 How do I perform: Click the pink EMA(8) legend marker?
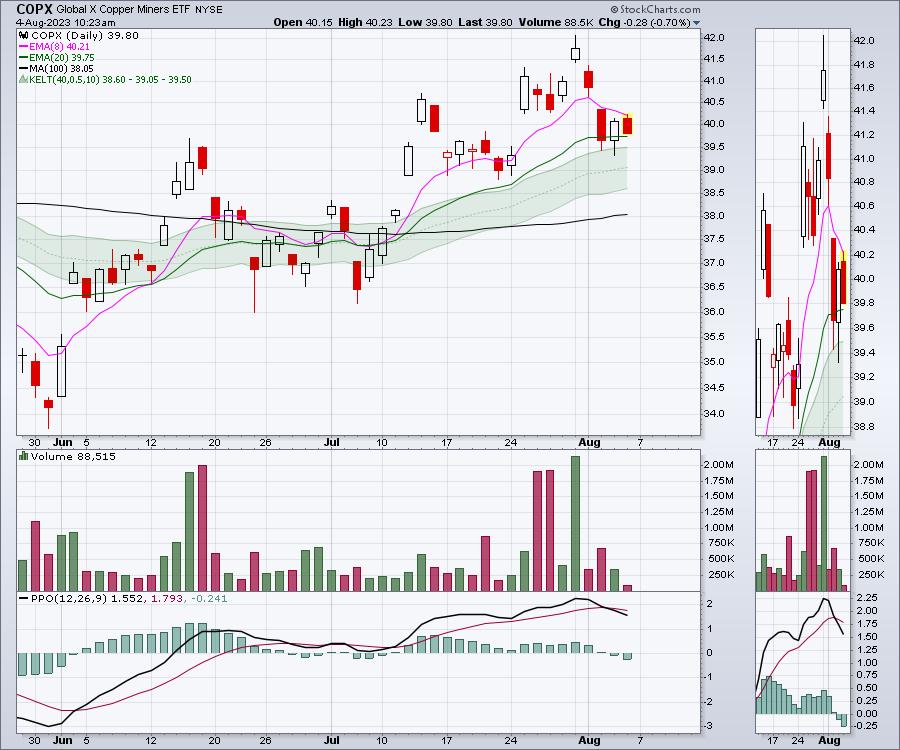pyautogui.click(x=23, y=48)
